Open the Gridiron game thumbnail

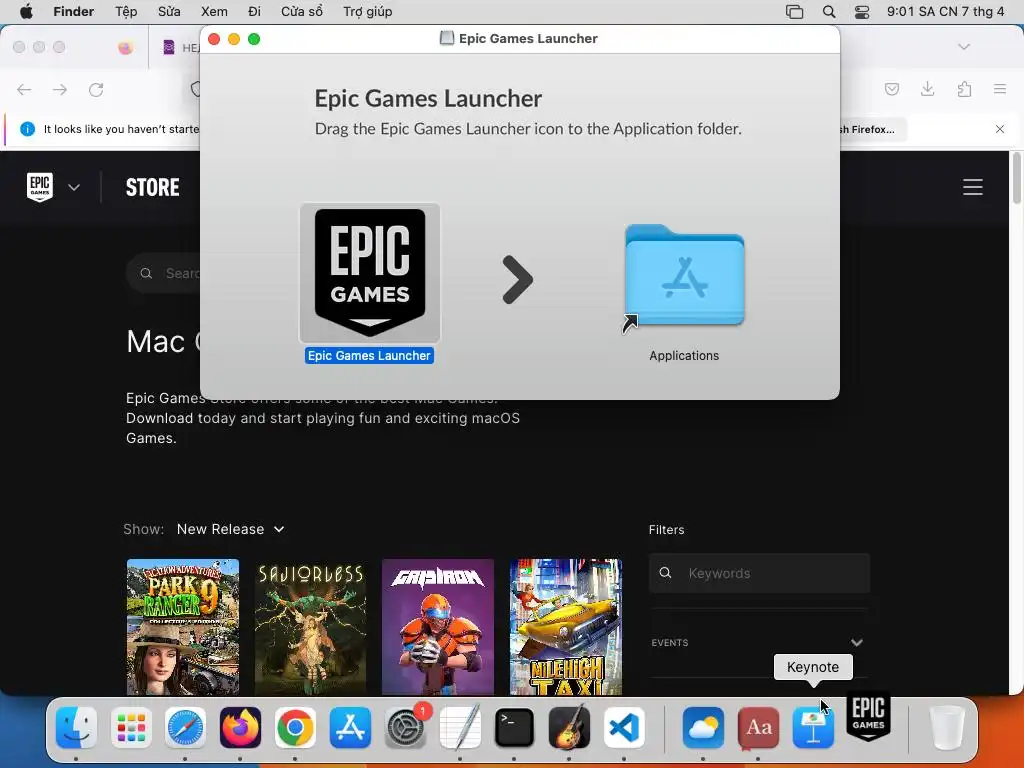pyautogui.click(x=438, y=626)
